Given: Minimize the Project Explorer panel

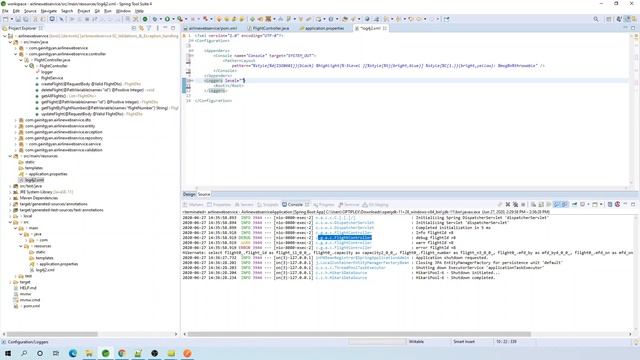Looking at the screenshot, I should [165, 28].
